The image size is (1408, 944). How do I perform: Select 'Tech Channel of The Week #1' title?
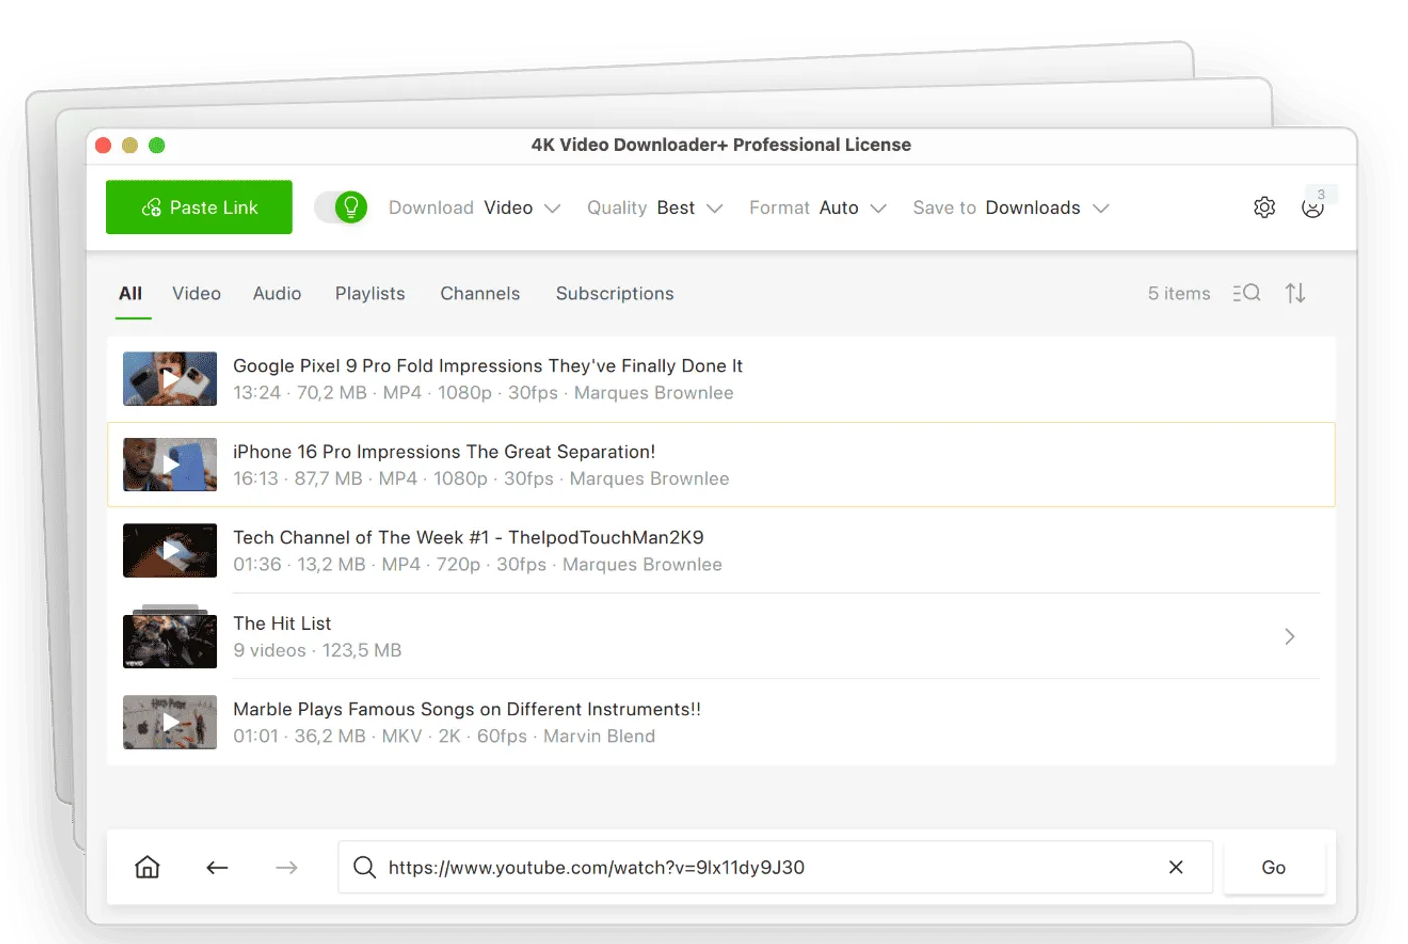click(468, 538)
